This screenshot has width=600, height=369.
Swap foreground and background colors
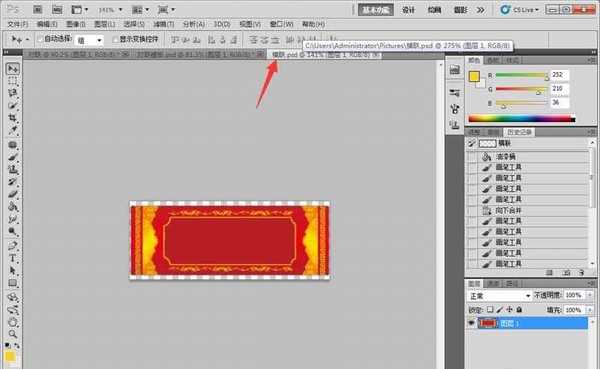point(17,346)
